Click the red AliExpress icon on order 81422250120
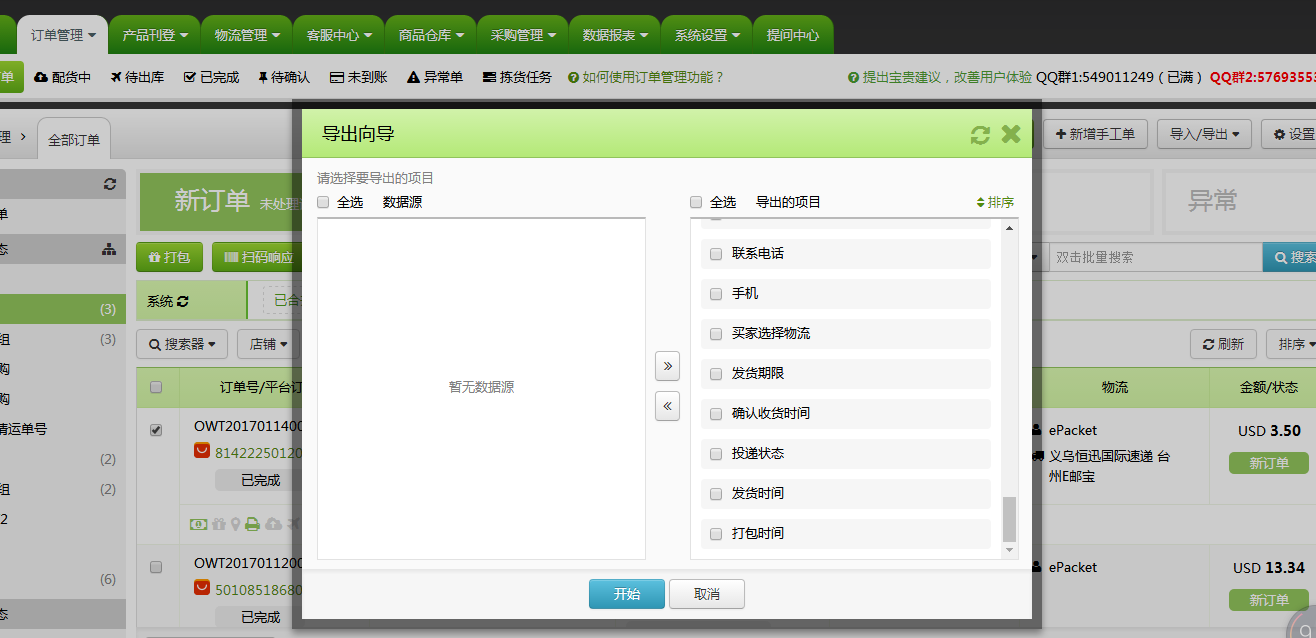The width and height of the screenshot is (1316, 638). tap(202, 452)
